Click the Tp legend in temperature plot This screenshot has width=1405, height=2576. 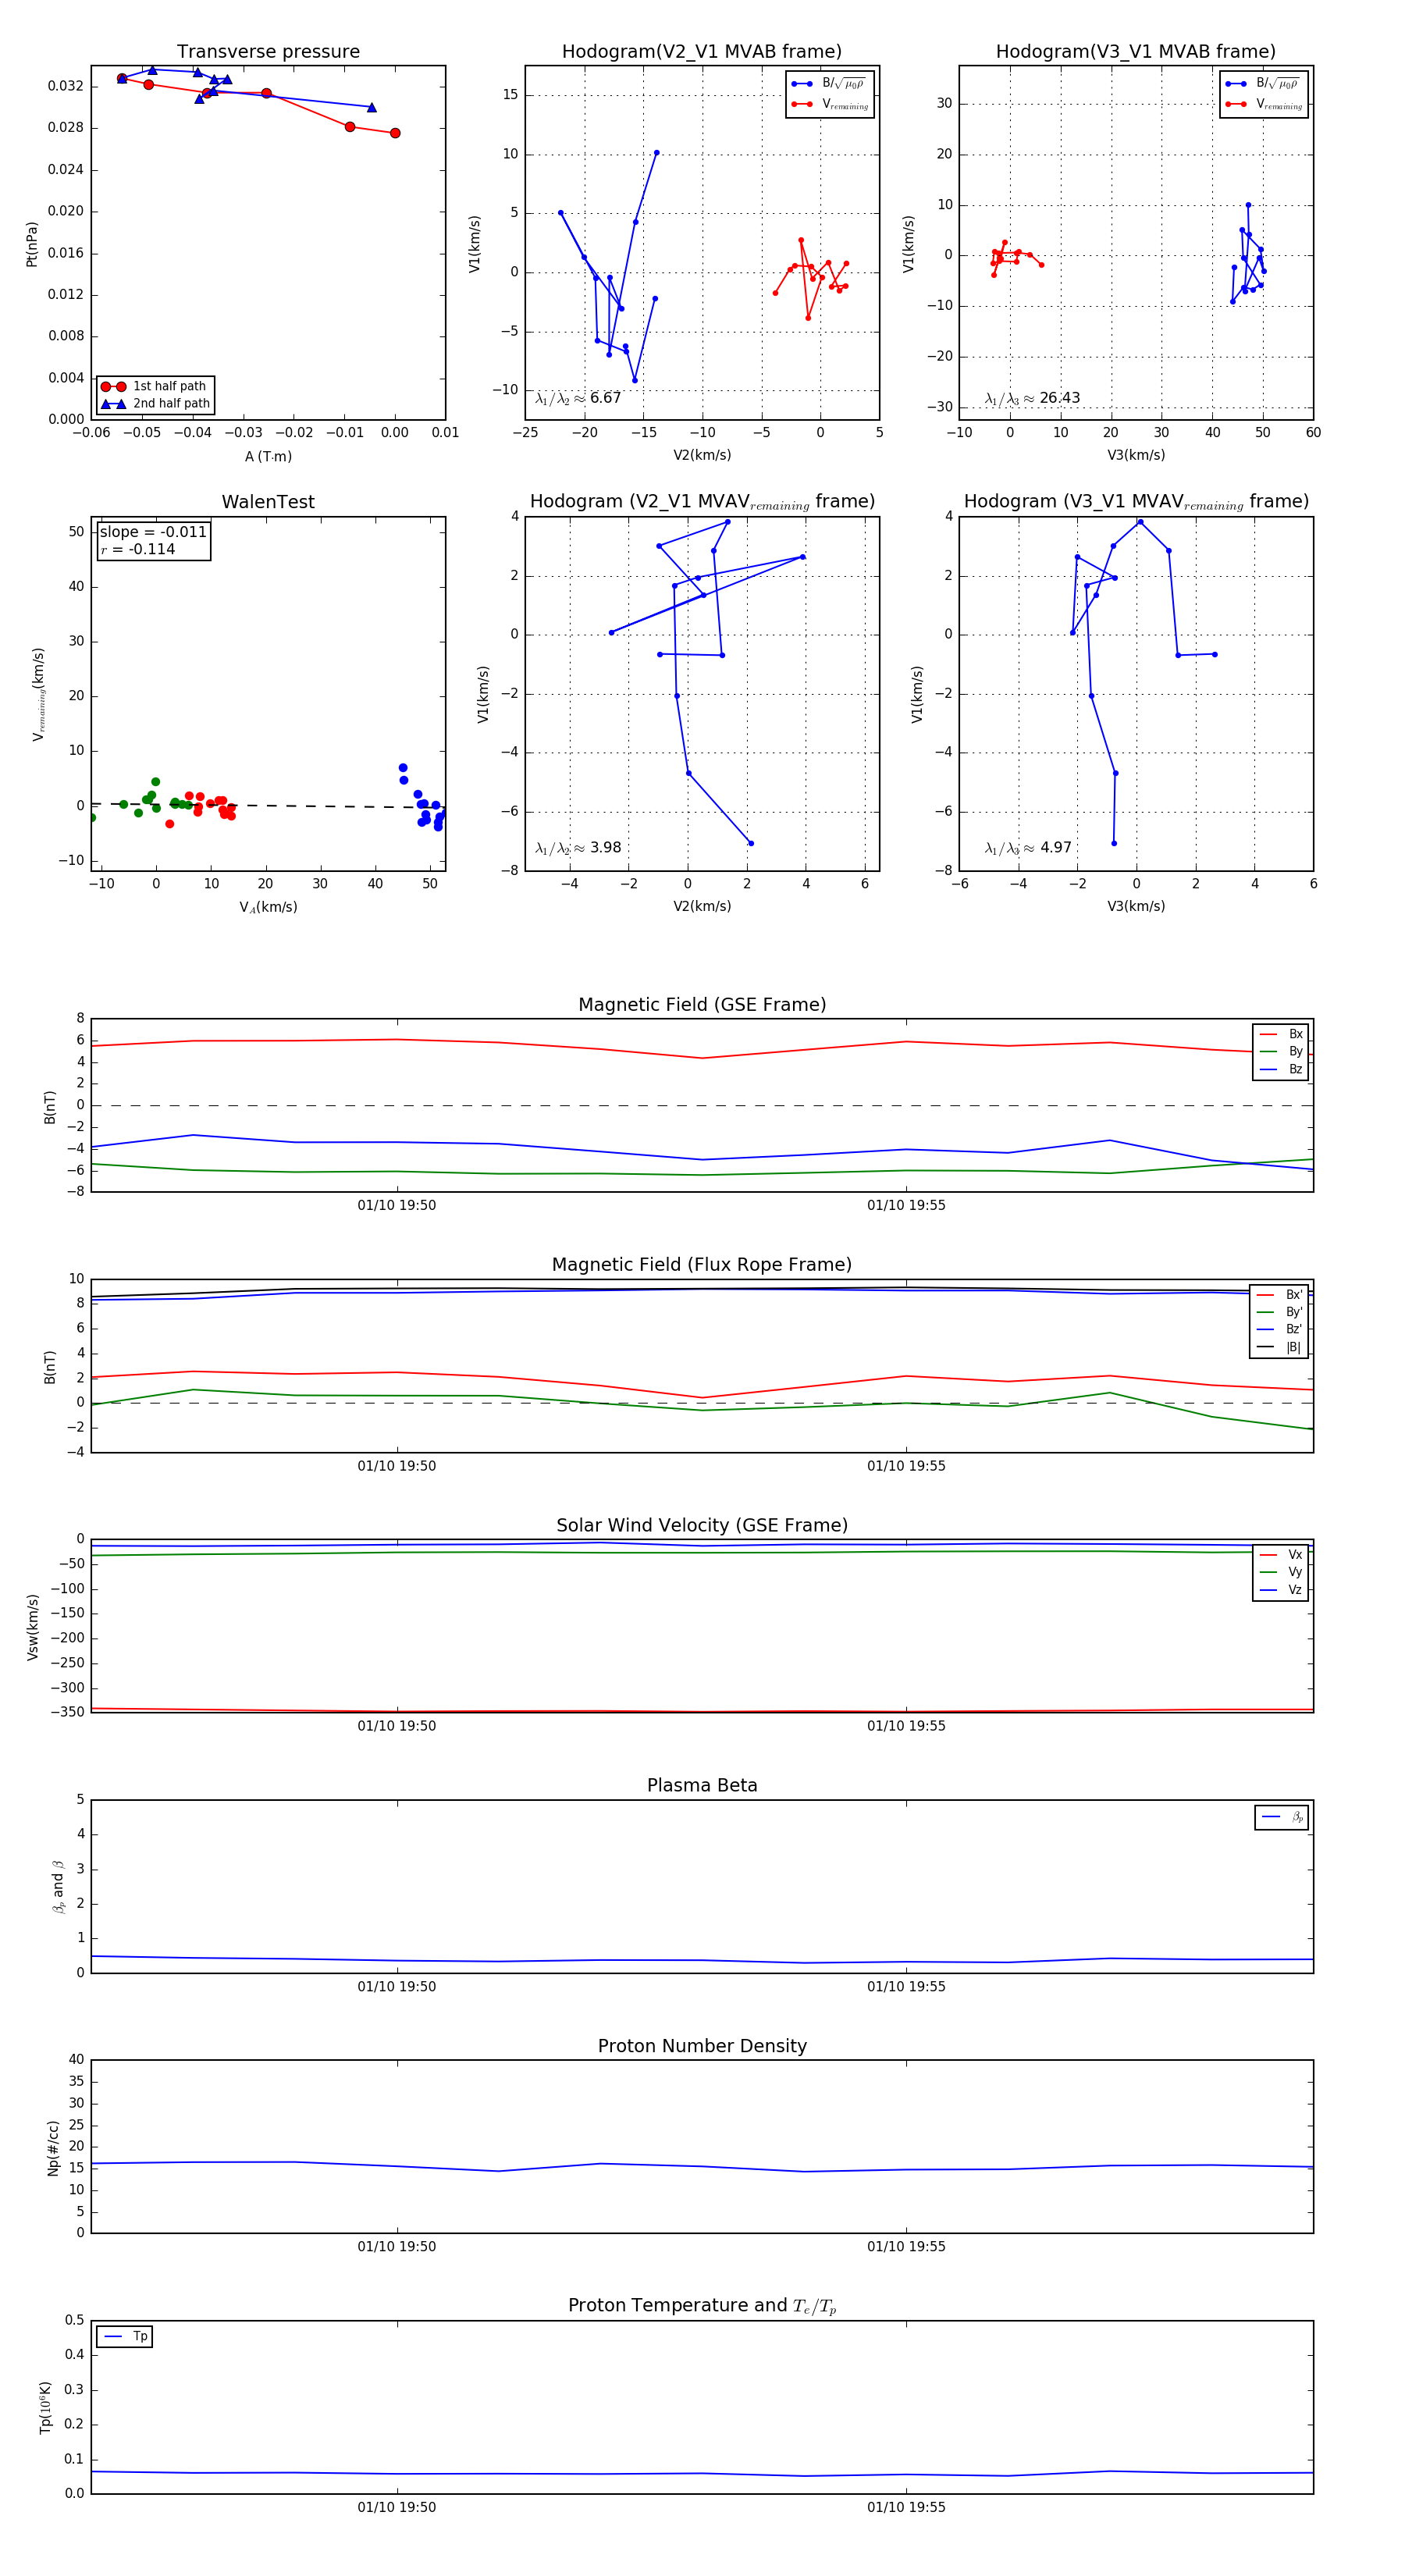click(125, 2336)
